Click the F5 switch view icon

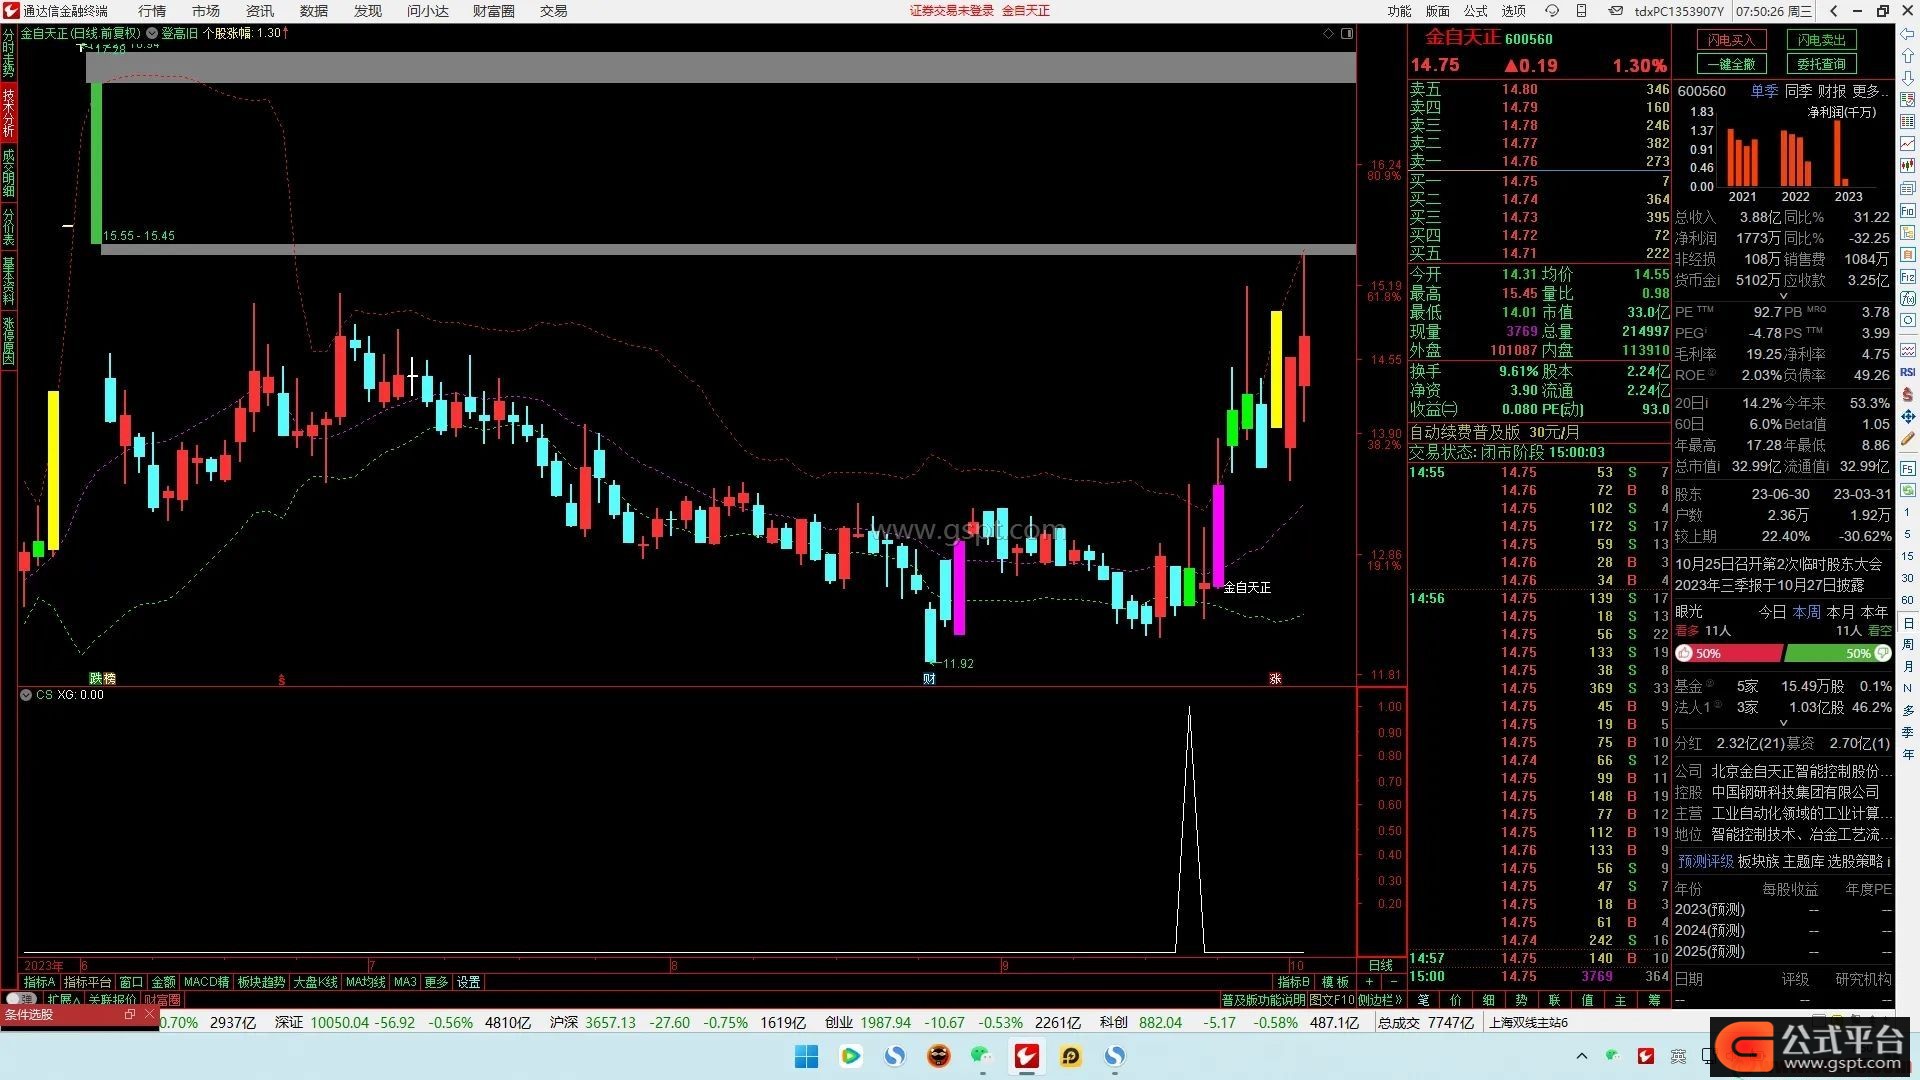click(1908, 468)
